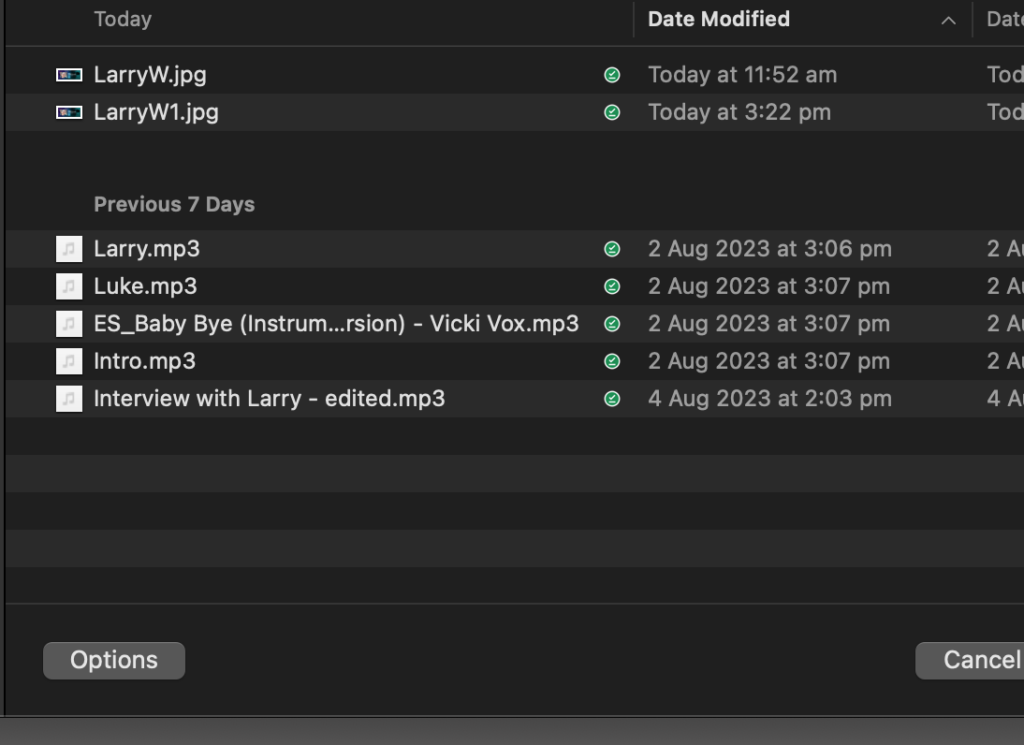Select the file named LarryW1.jpg

point(156,113)
